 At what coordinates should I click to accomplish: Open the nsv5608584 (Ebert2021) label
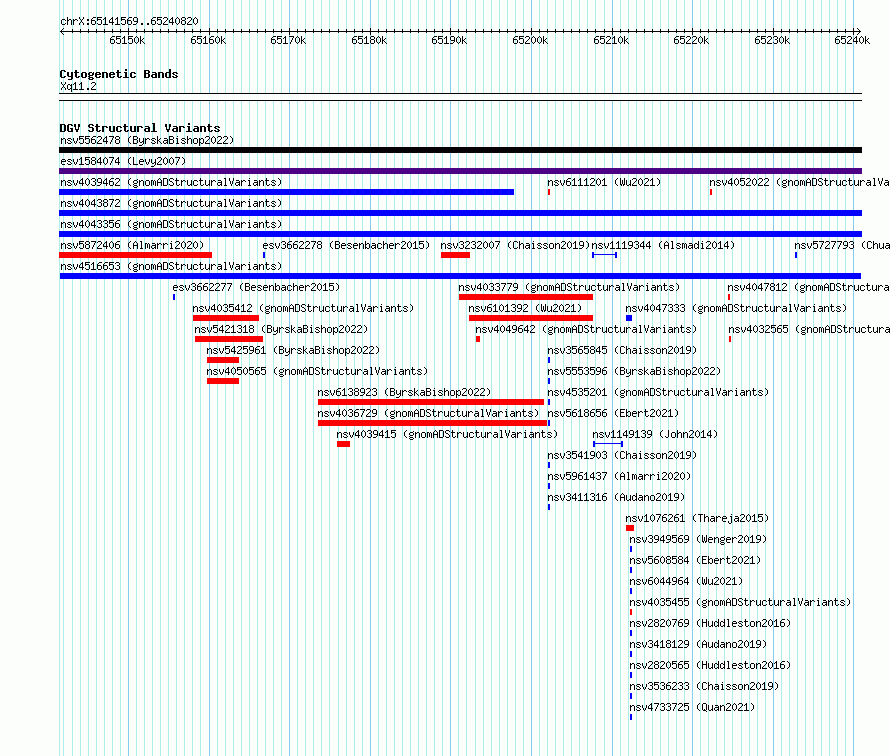click(x=695, y=560)
